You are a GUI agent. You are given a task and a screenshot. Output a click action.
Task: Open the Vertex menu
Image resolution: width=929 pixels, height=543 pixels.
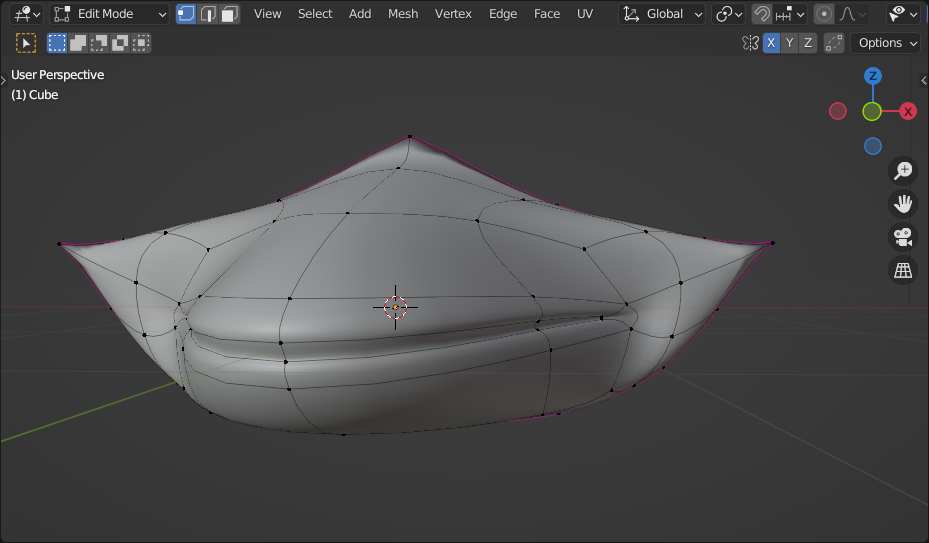[453, 14]
